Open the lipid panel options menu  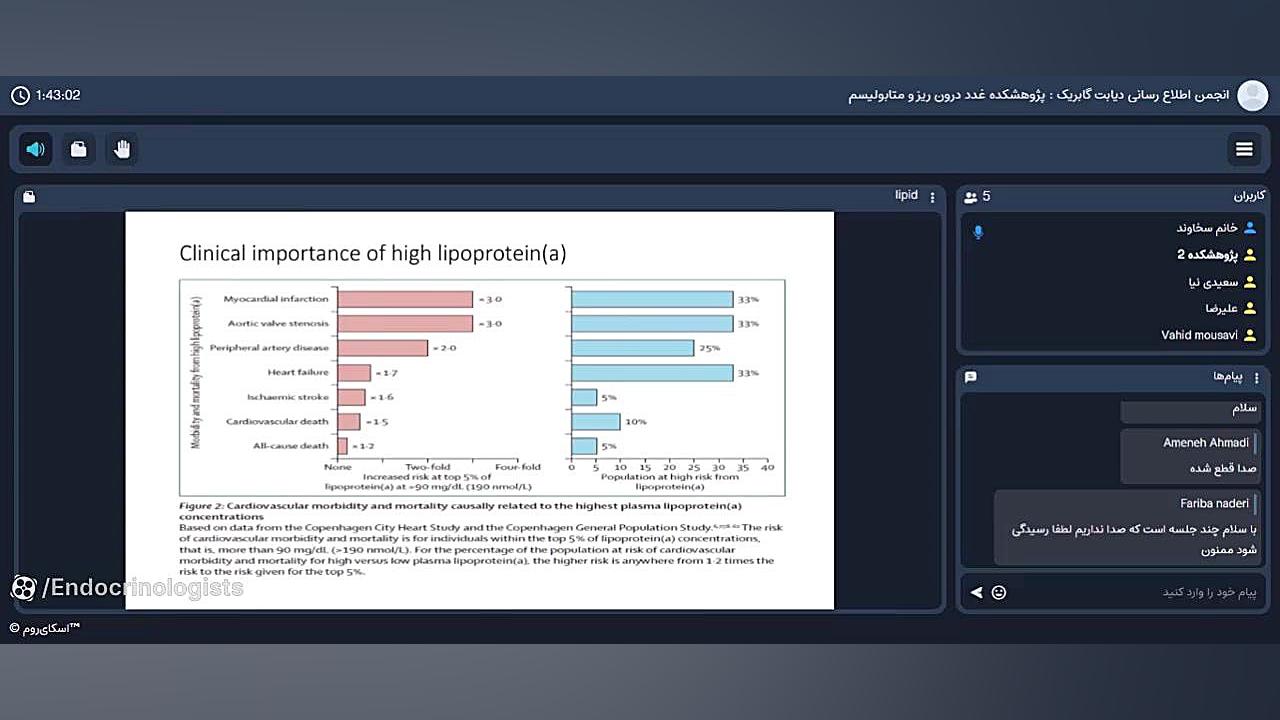click(x=933, y=197)
